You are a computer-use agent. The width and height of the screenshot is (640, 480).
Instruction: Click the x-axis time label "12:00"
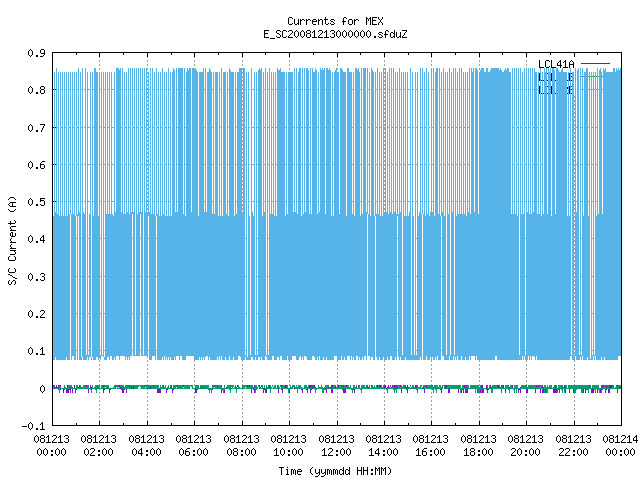pos(336,452)
